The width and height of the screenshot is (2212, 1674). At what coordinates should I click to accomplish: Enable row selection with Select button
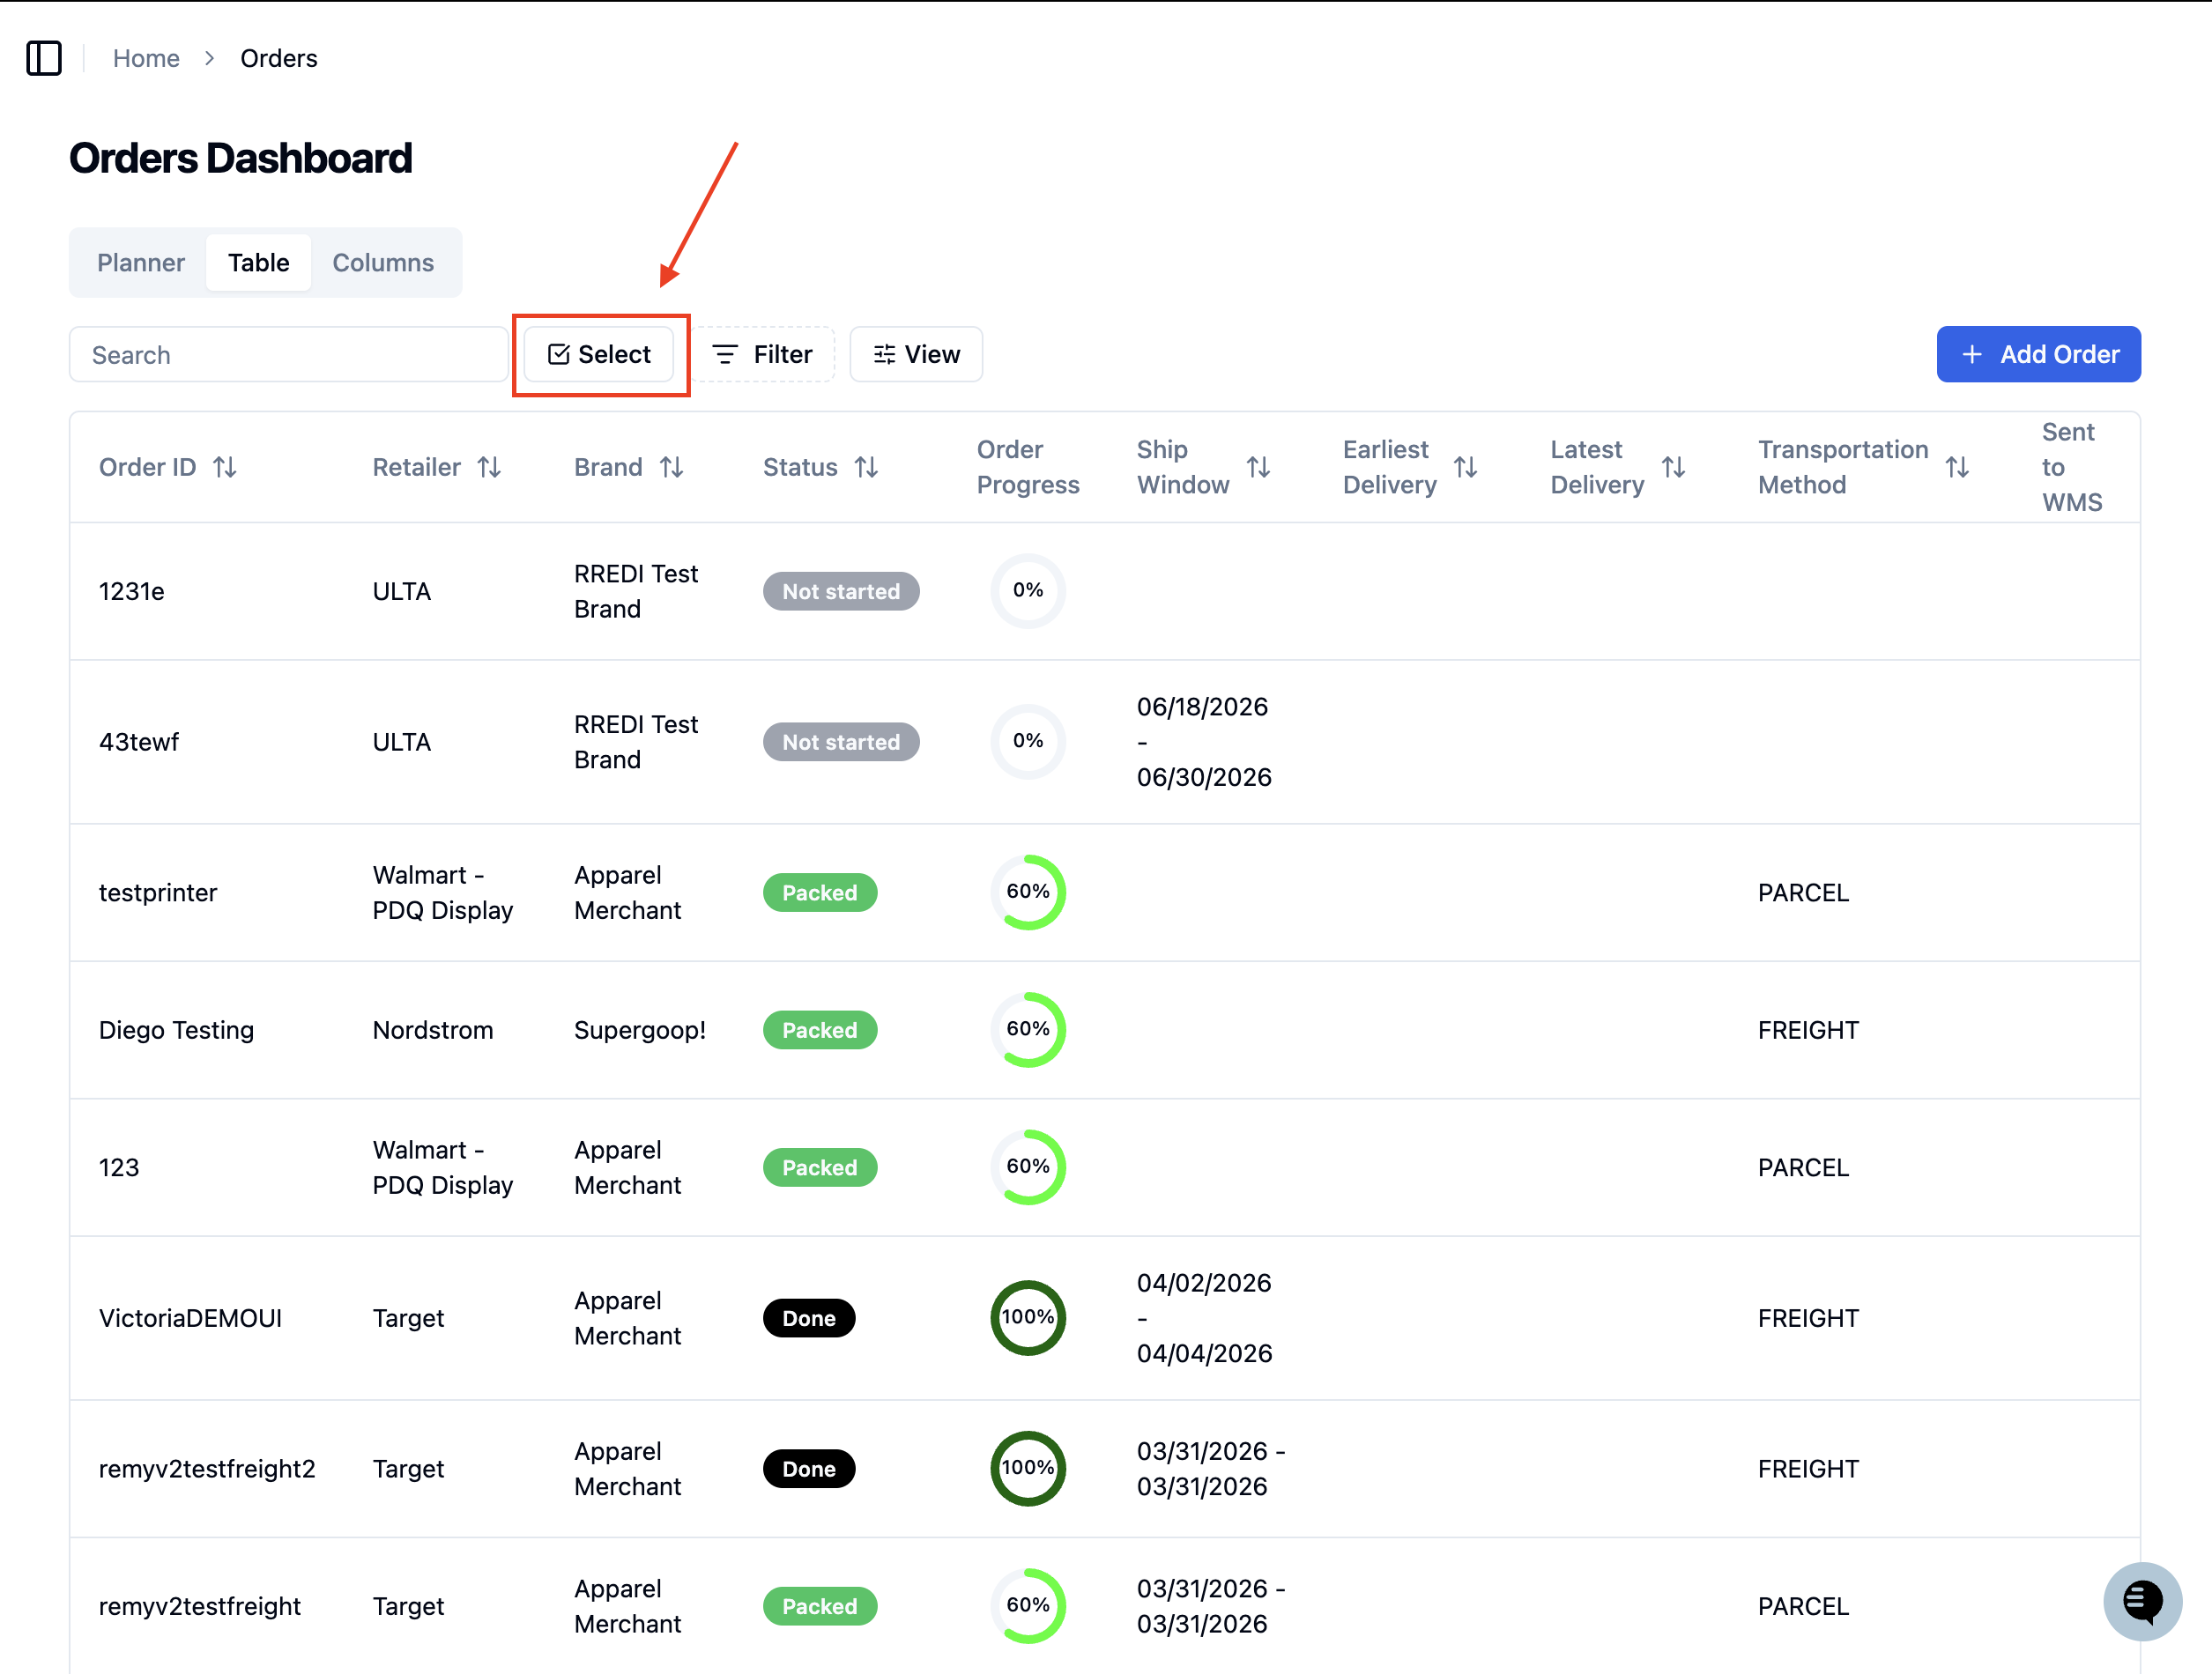(599, 354)
